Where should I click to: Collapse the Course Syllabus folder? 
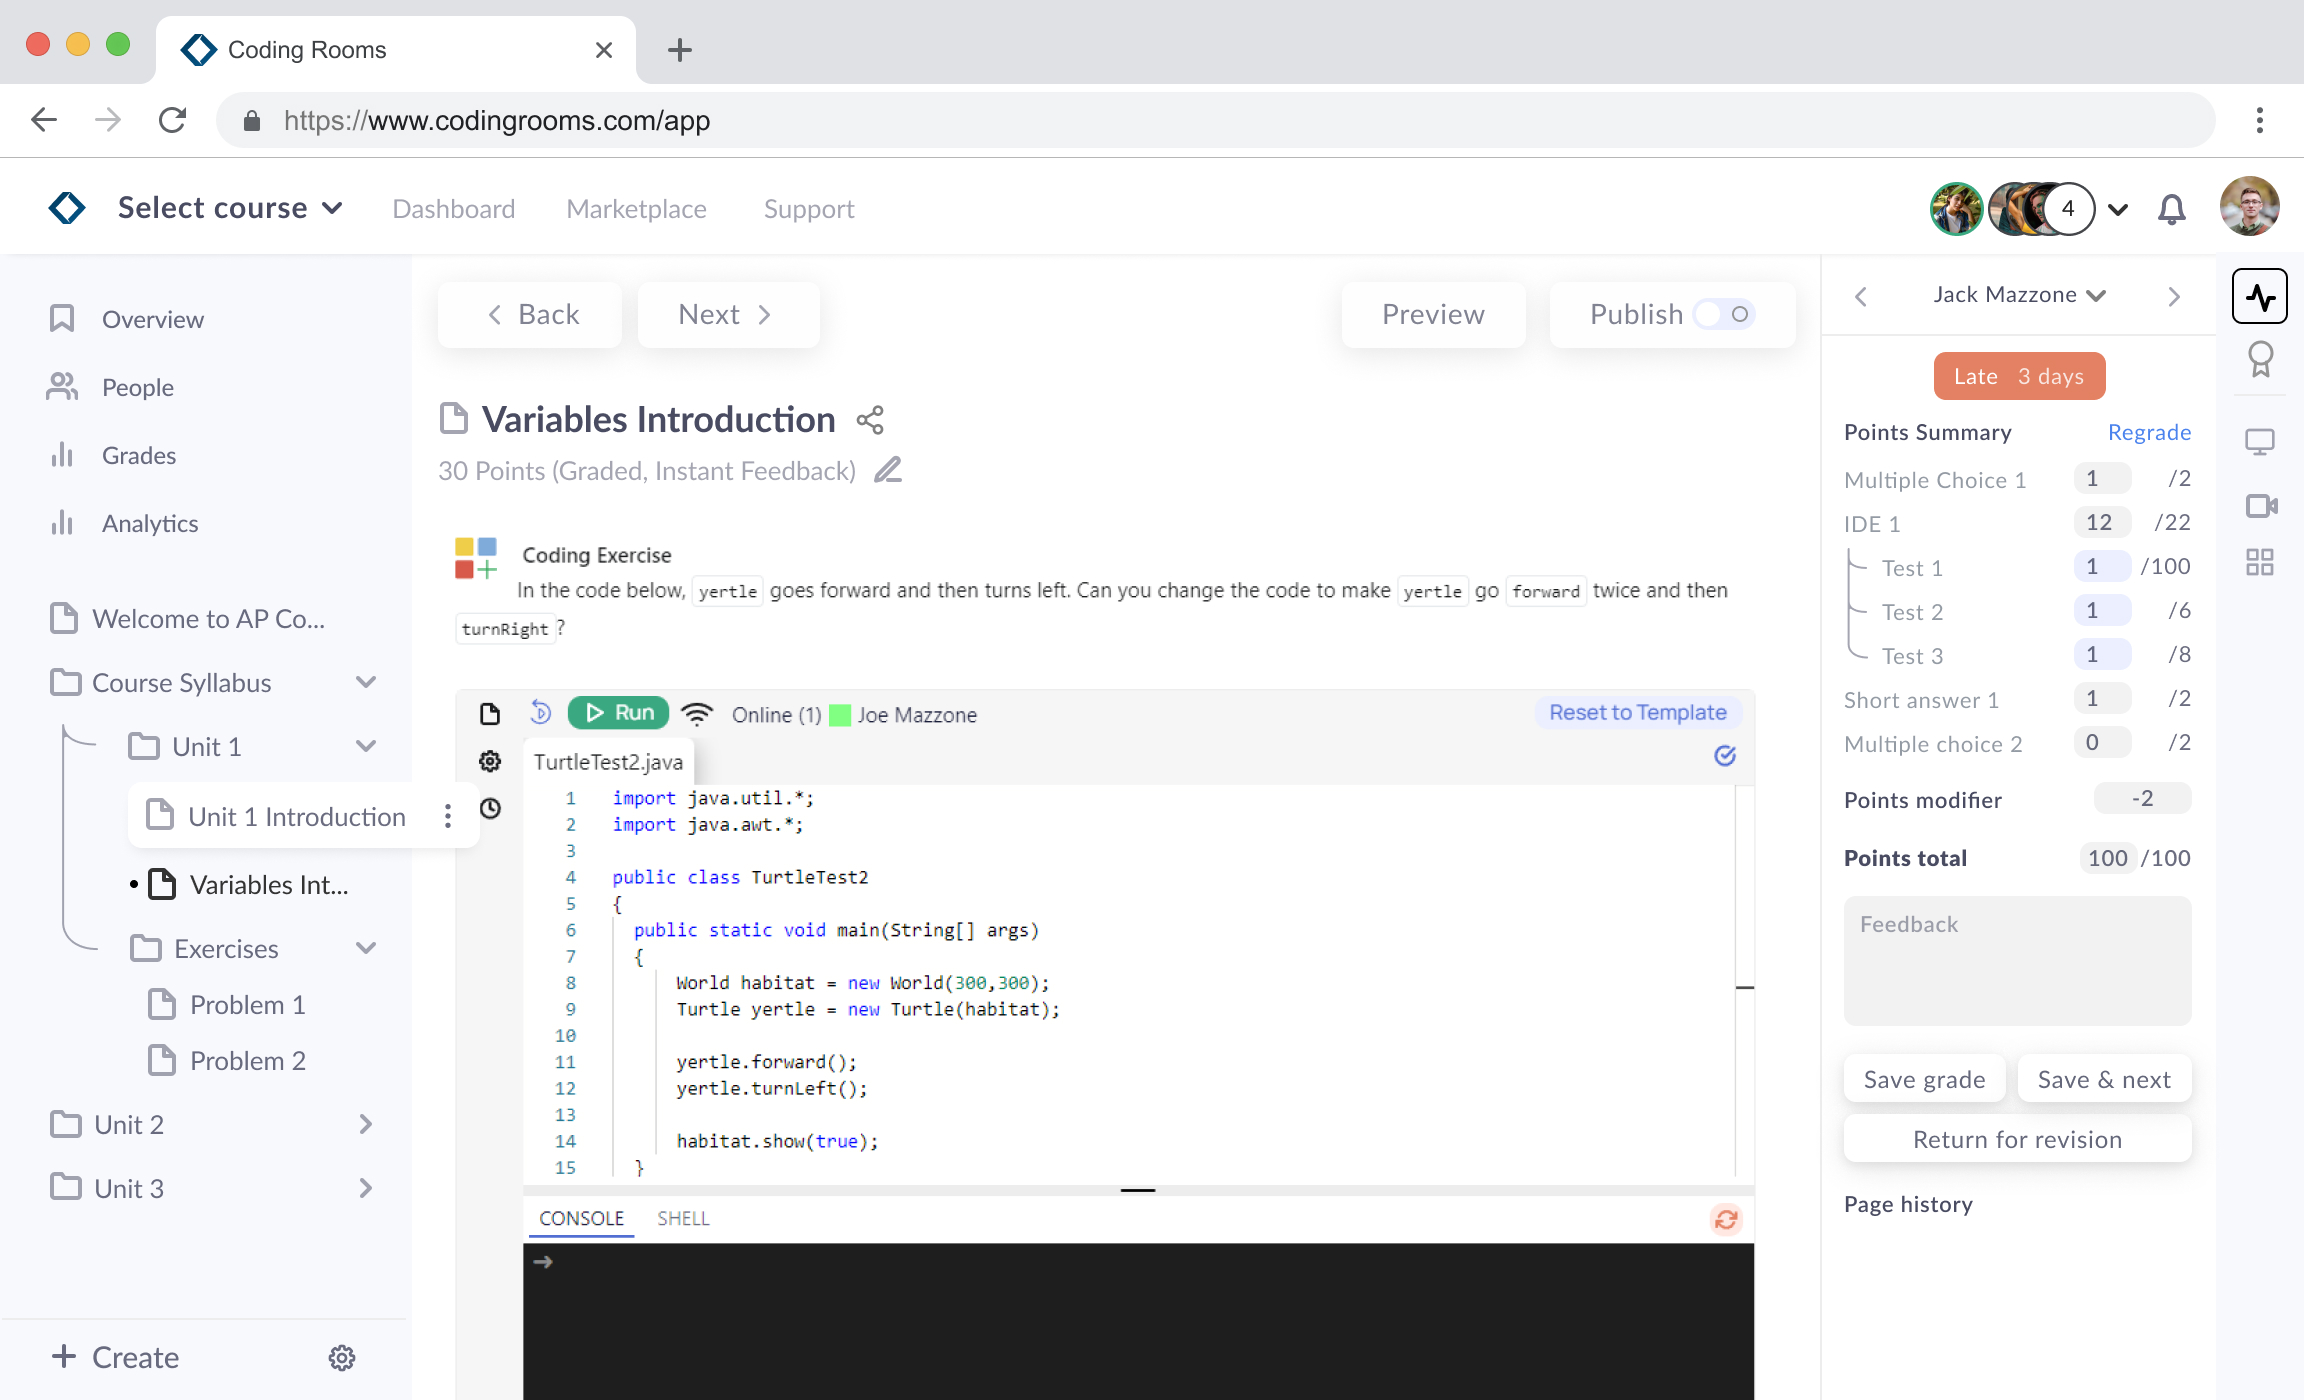[365, 683]
